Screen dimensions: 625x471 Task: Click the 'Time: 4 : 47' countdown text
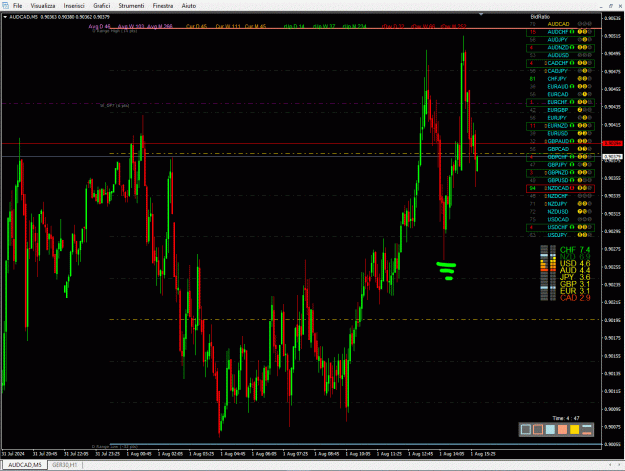tap(566, 418)
